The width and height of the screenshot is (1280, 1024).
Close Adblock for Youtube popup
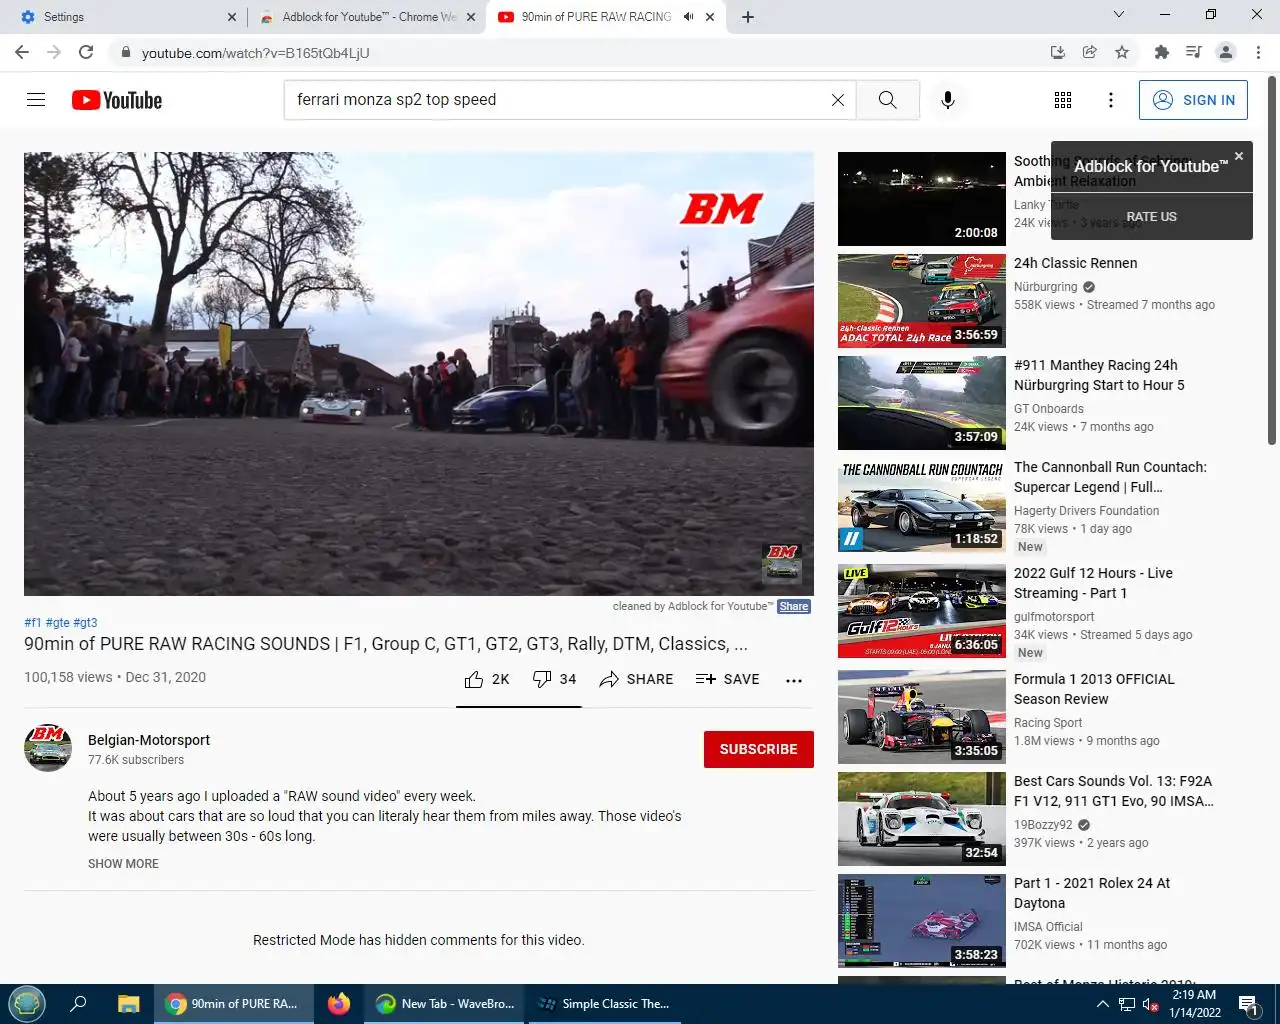coord(1239,156)
